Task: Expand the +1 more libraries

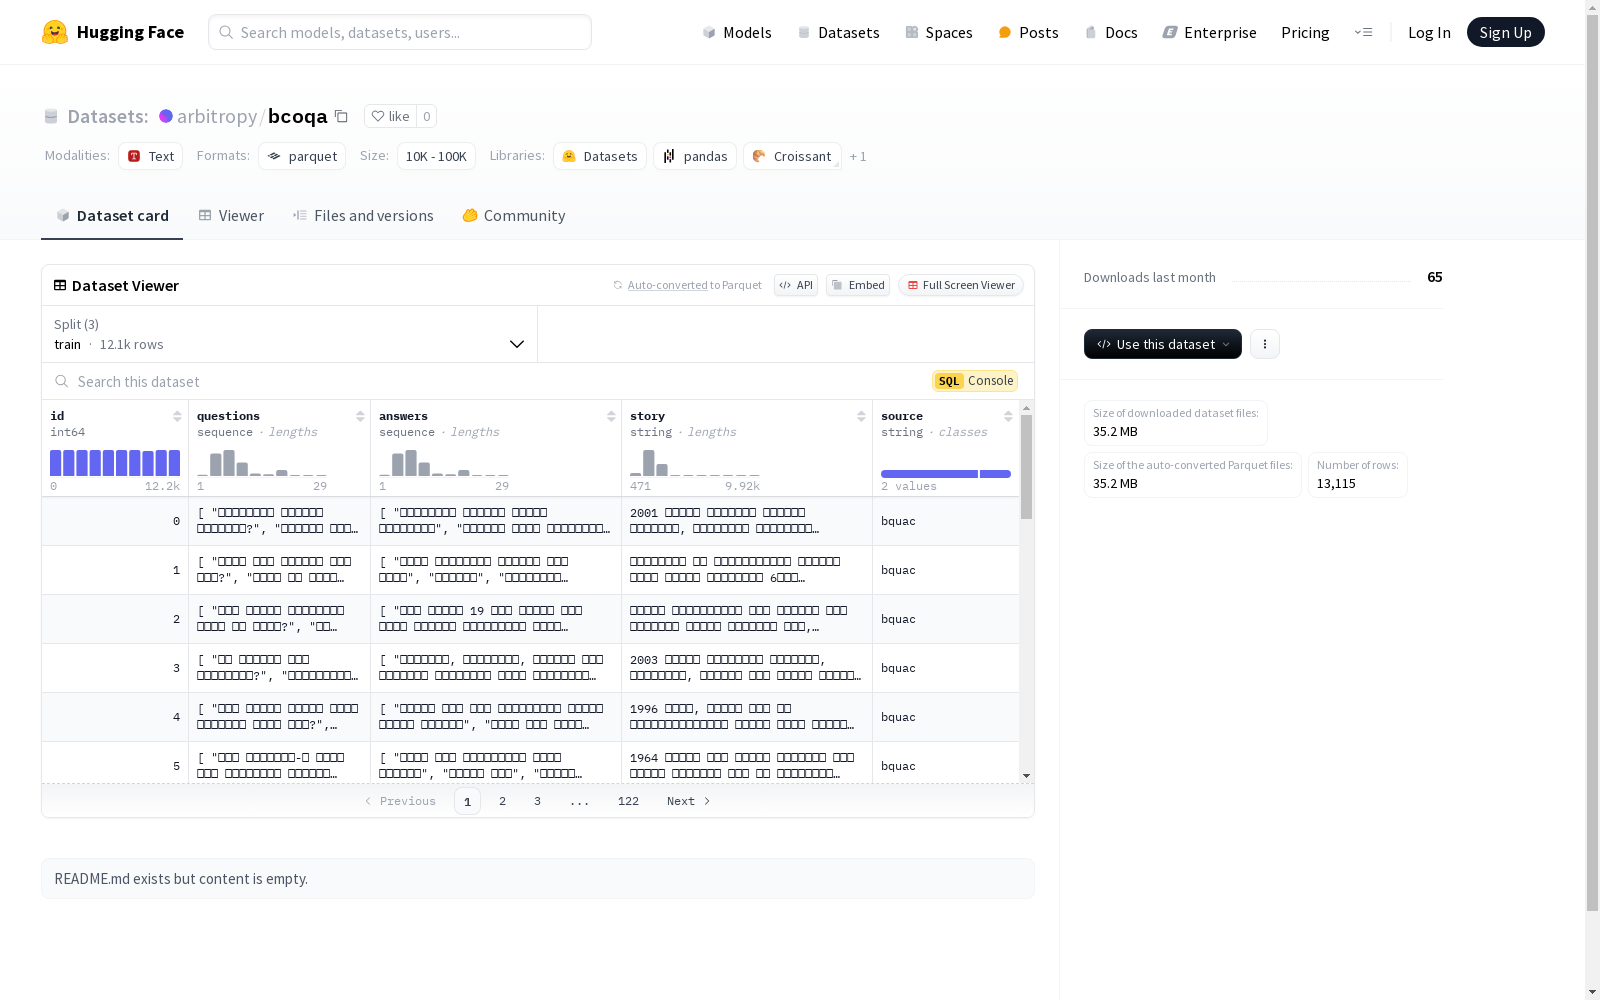Action: [x=858, y=156]
